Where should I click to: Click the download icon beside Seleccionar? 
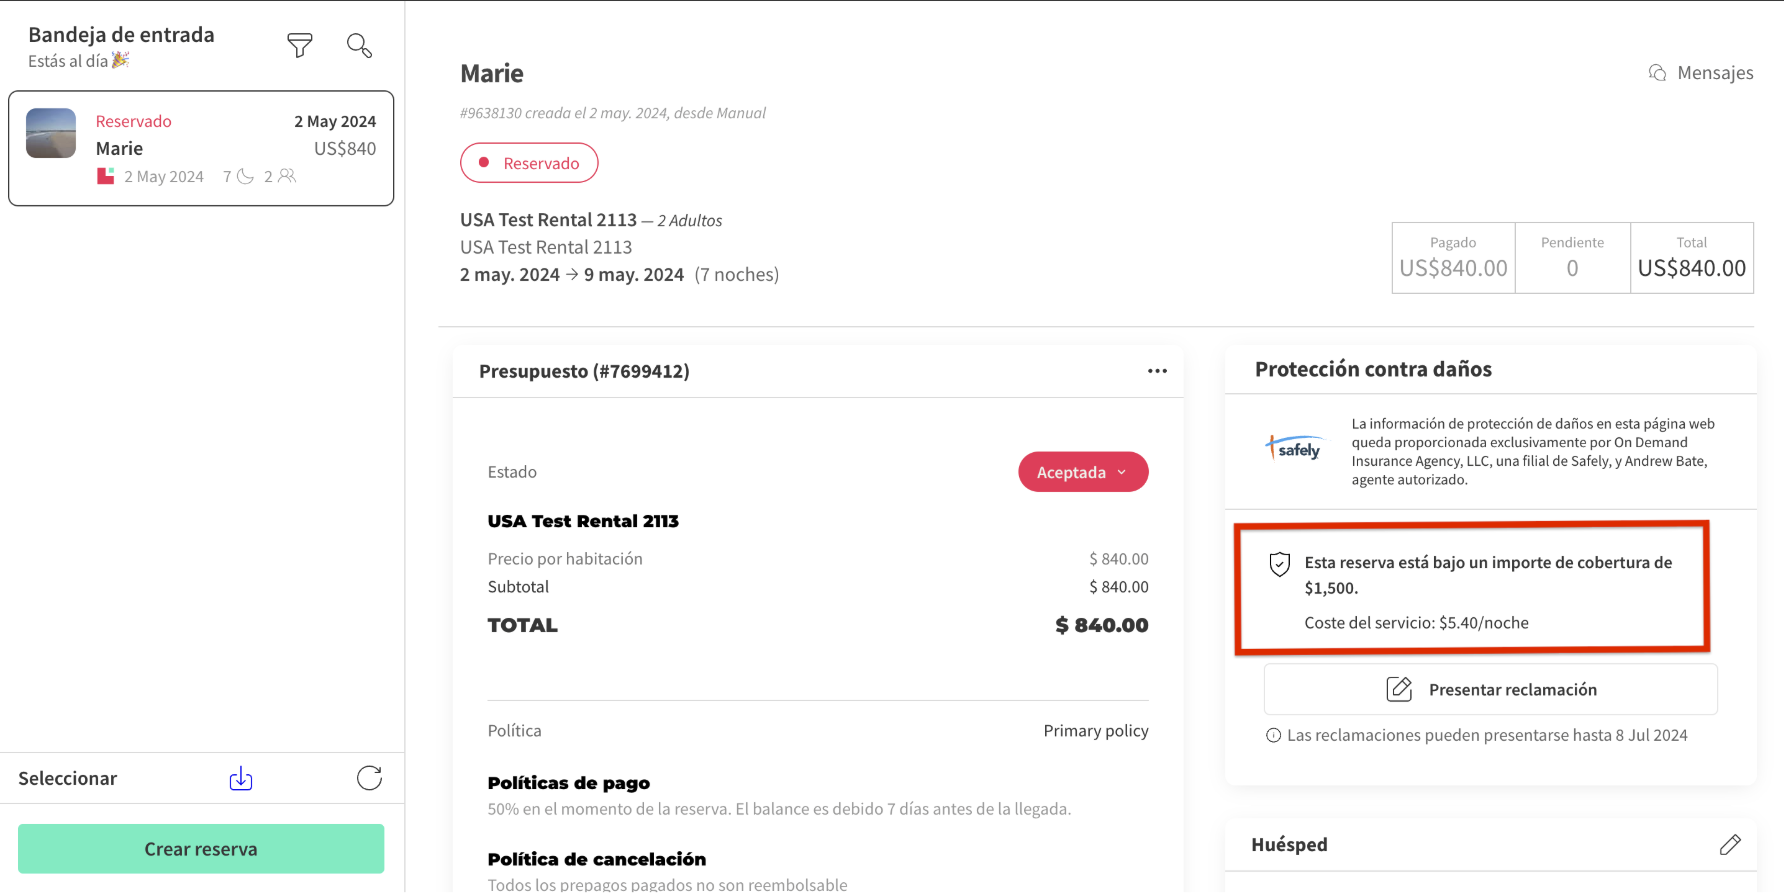pyautogui.click(x=241, y=779)
